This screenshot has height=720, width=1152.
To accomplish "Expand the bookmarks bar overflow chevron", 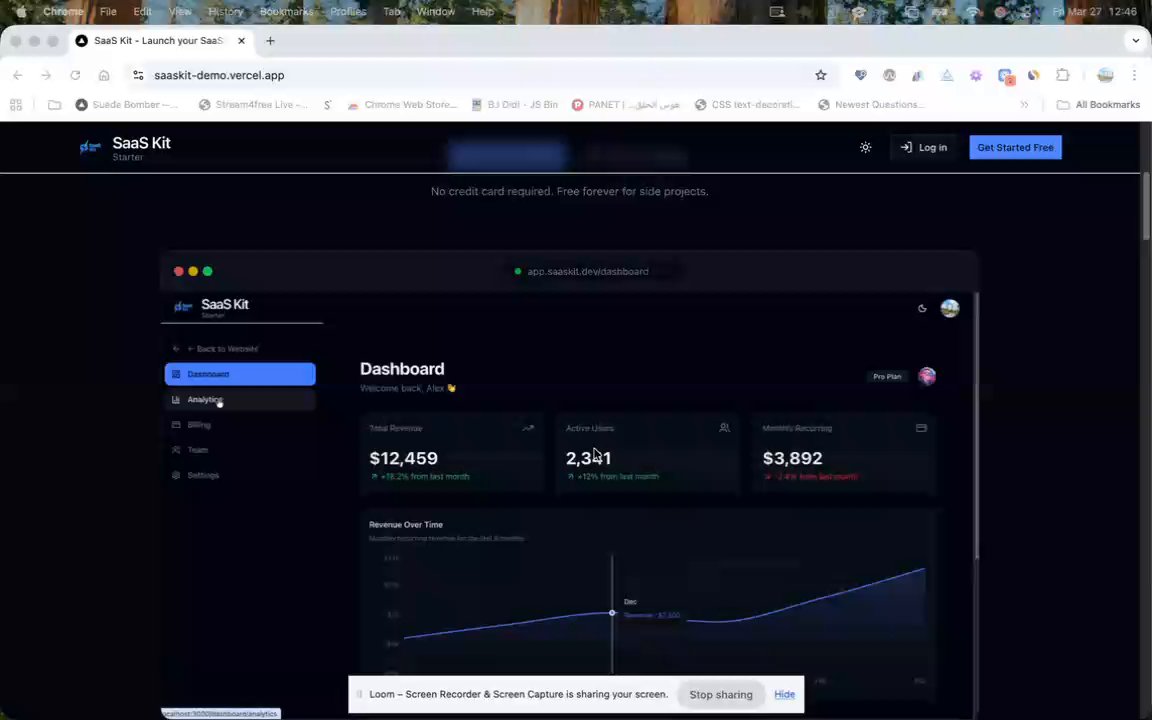I will (1024, 105).
